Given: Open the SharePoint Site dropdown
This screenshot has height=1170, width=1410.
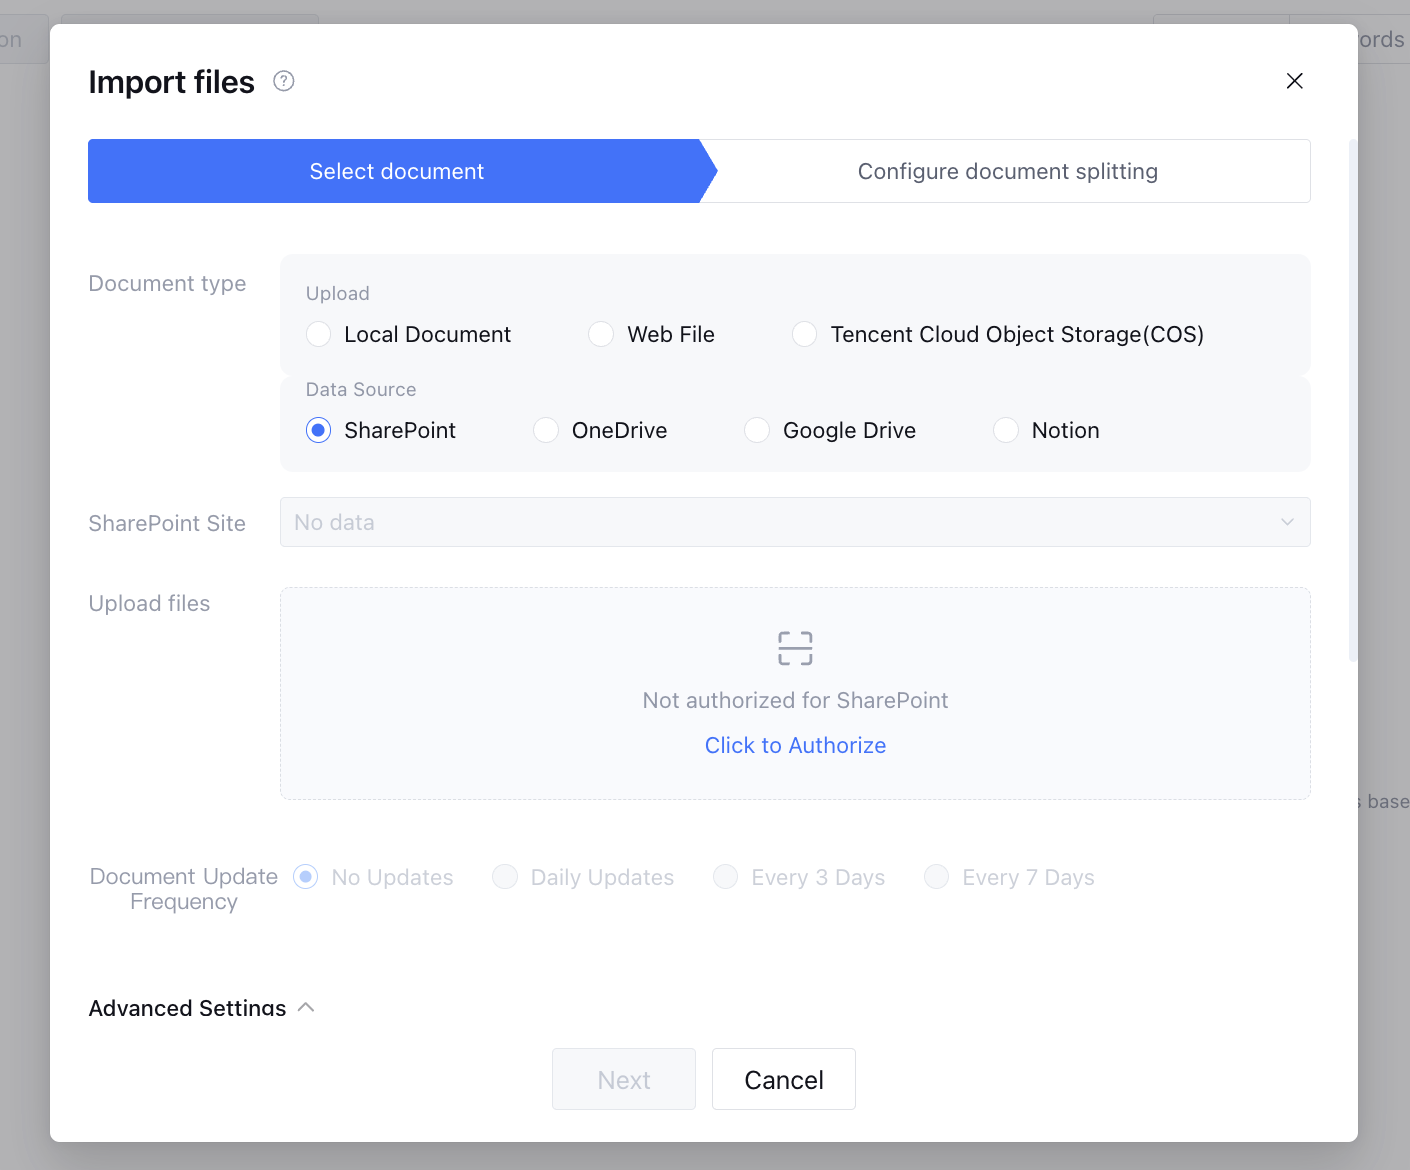Looking at the screenshot, I should pyautogui.click(x=780, y=522).
